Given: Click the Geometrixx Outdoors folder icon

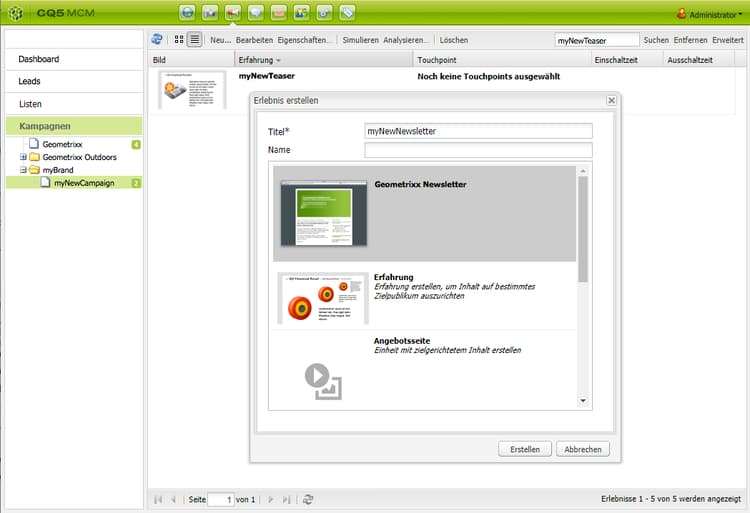Looking at the screenshot, I should tap(34, 157).
